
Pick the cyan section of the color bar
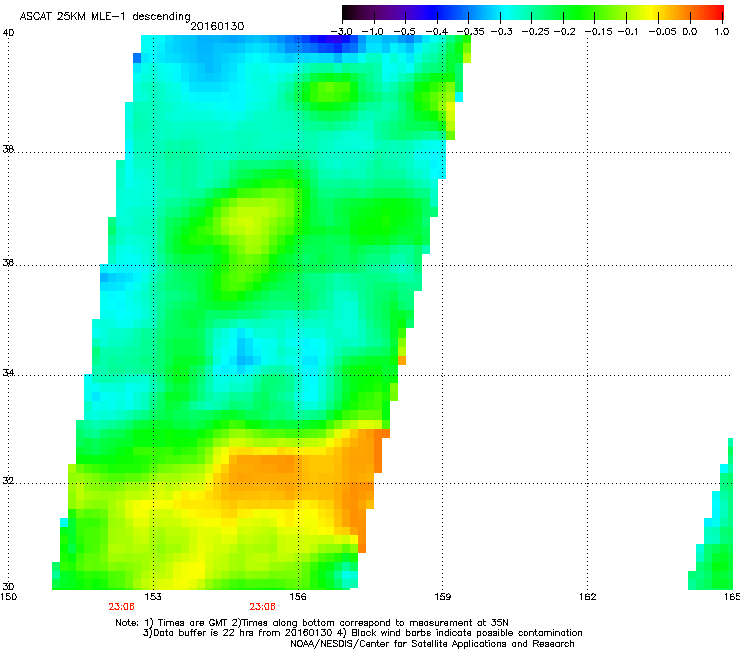coord(505,13)
